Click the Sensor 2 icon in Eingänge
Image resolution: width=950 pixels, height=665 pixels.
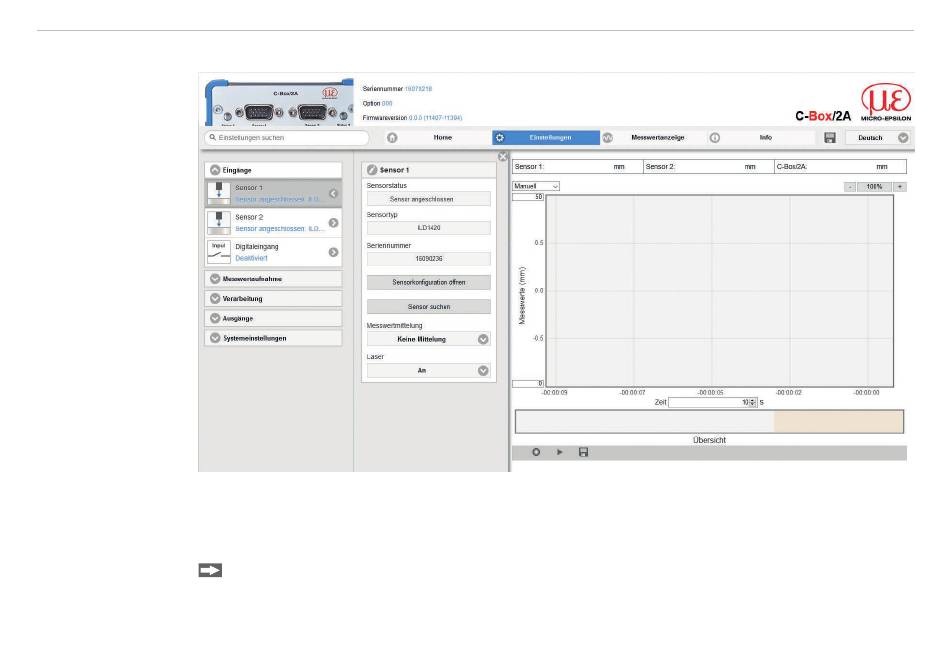tap(219, 221)
